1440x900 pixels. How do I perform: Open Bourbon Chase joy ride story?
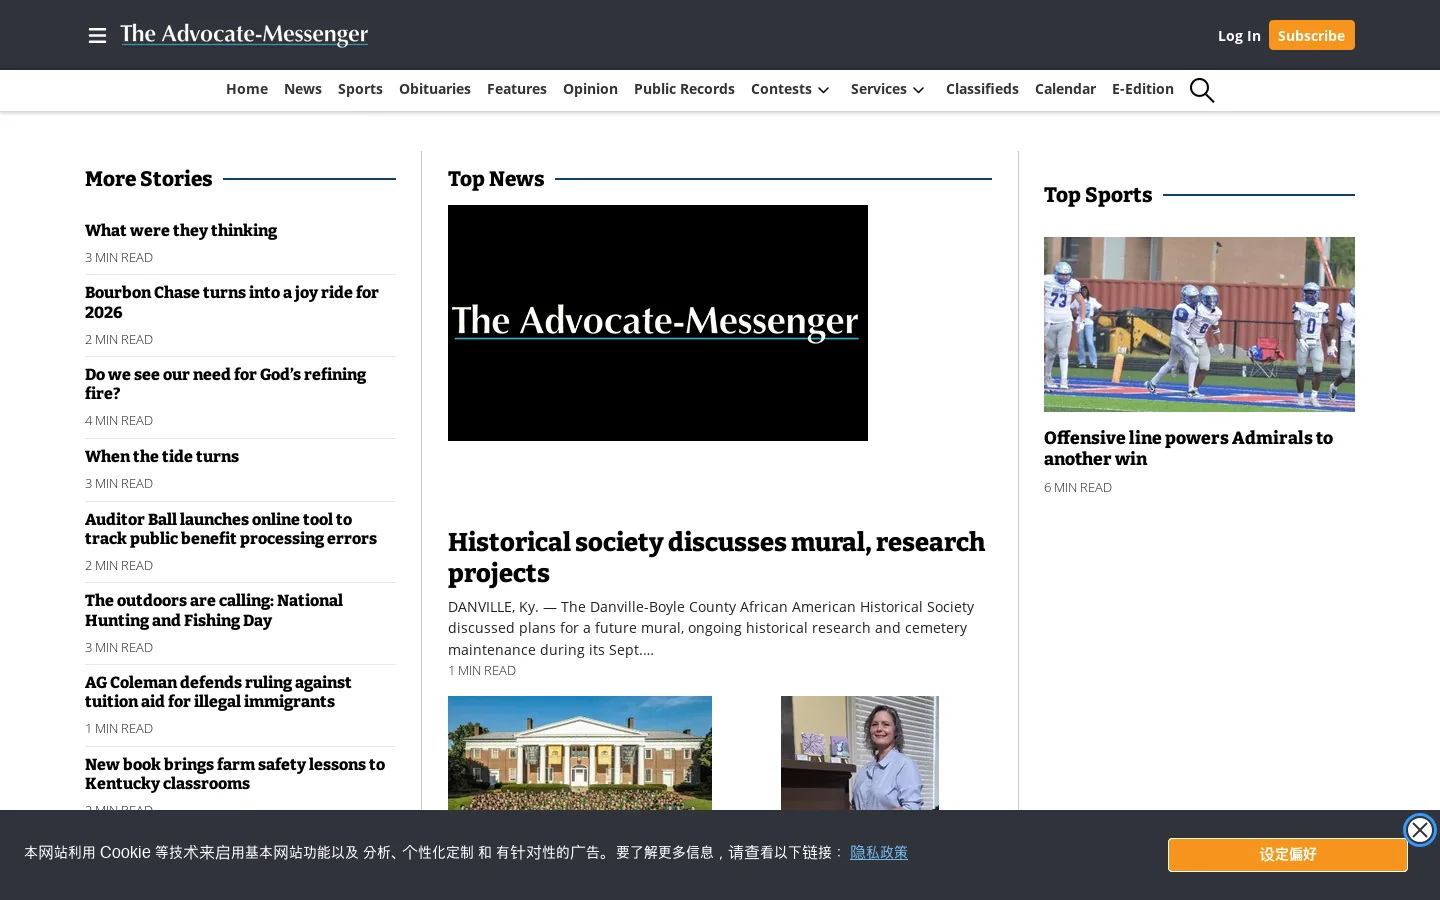[x=232, y=302]
